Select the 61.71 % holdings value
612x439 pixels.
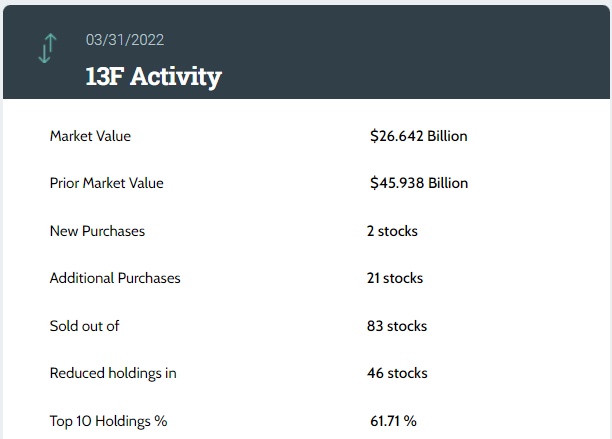point(393,421)
